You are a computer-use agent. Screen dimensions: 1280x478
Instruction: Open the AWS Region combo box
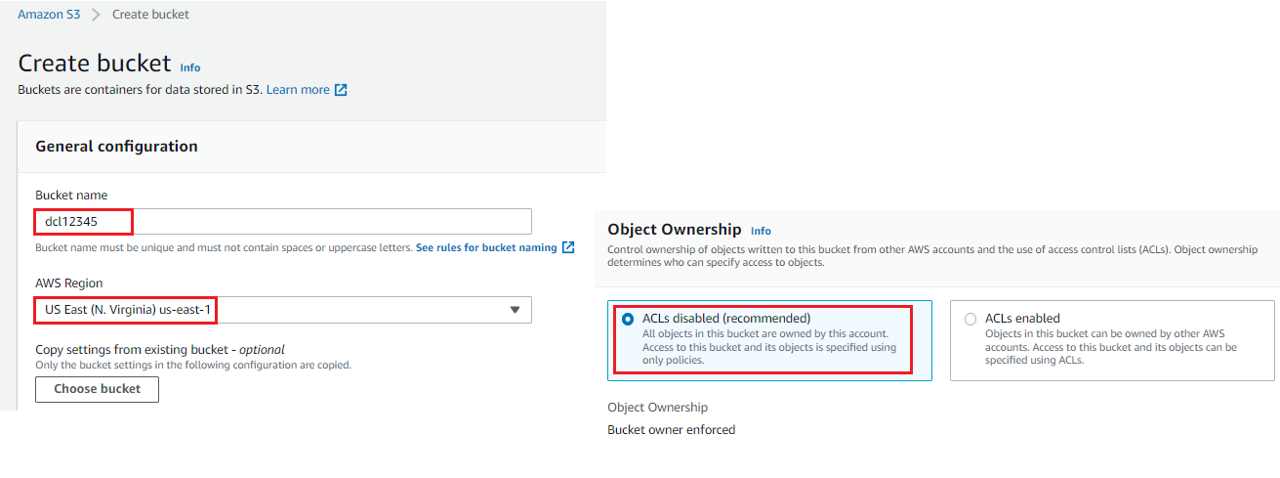283,310
